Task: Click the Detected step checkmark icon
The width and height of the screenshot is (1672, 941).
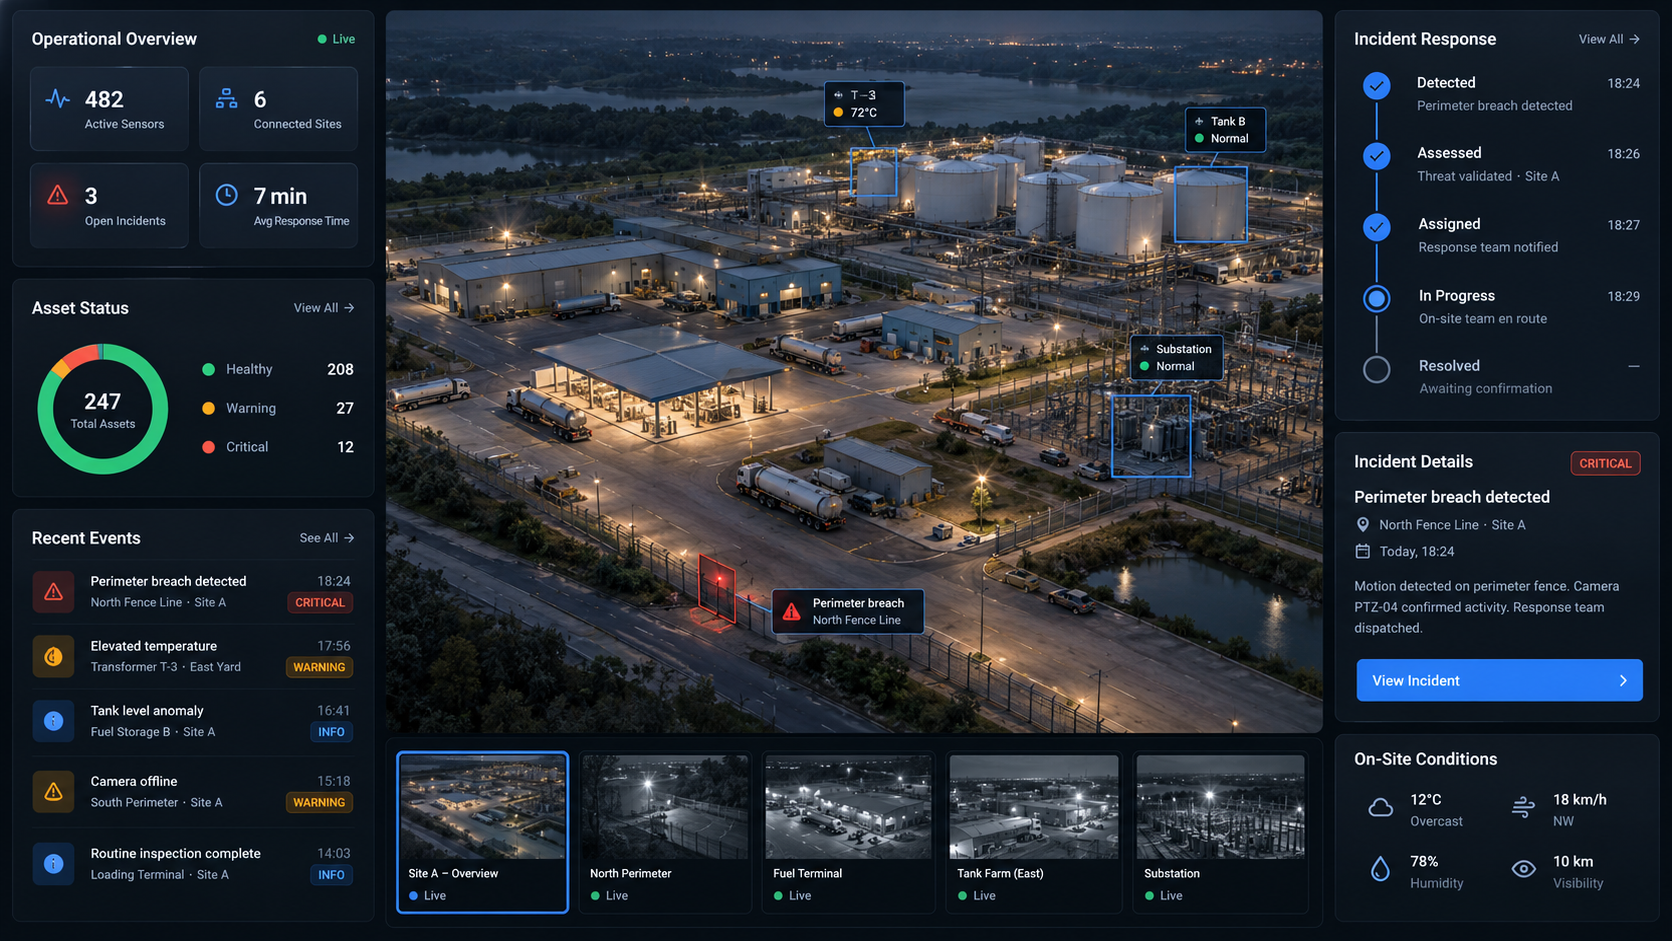Action: pos(1377,86)
